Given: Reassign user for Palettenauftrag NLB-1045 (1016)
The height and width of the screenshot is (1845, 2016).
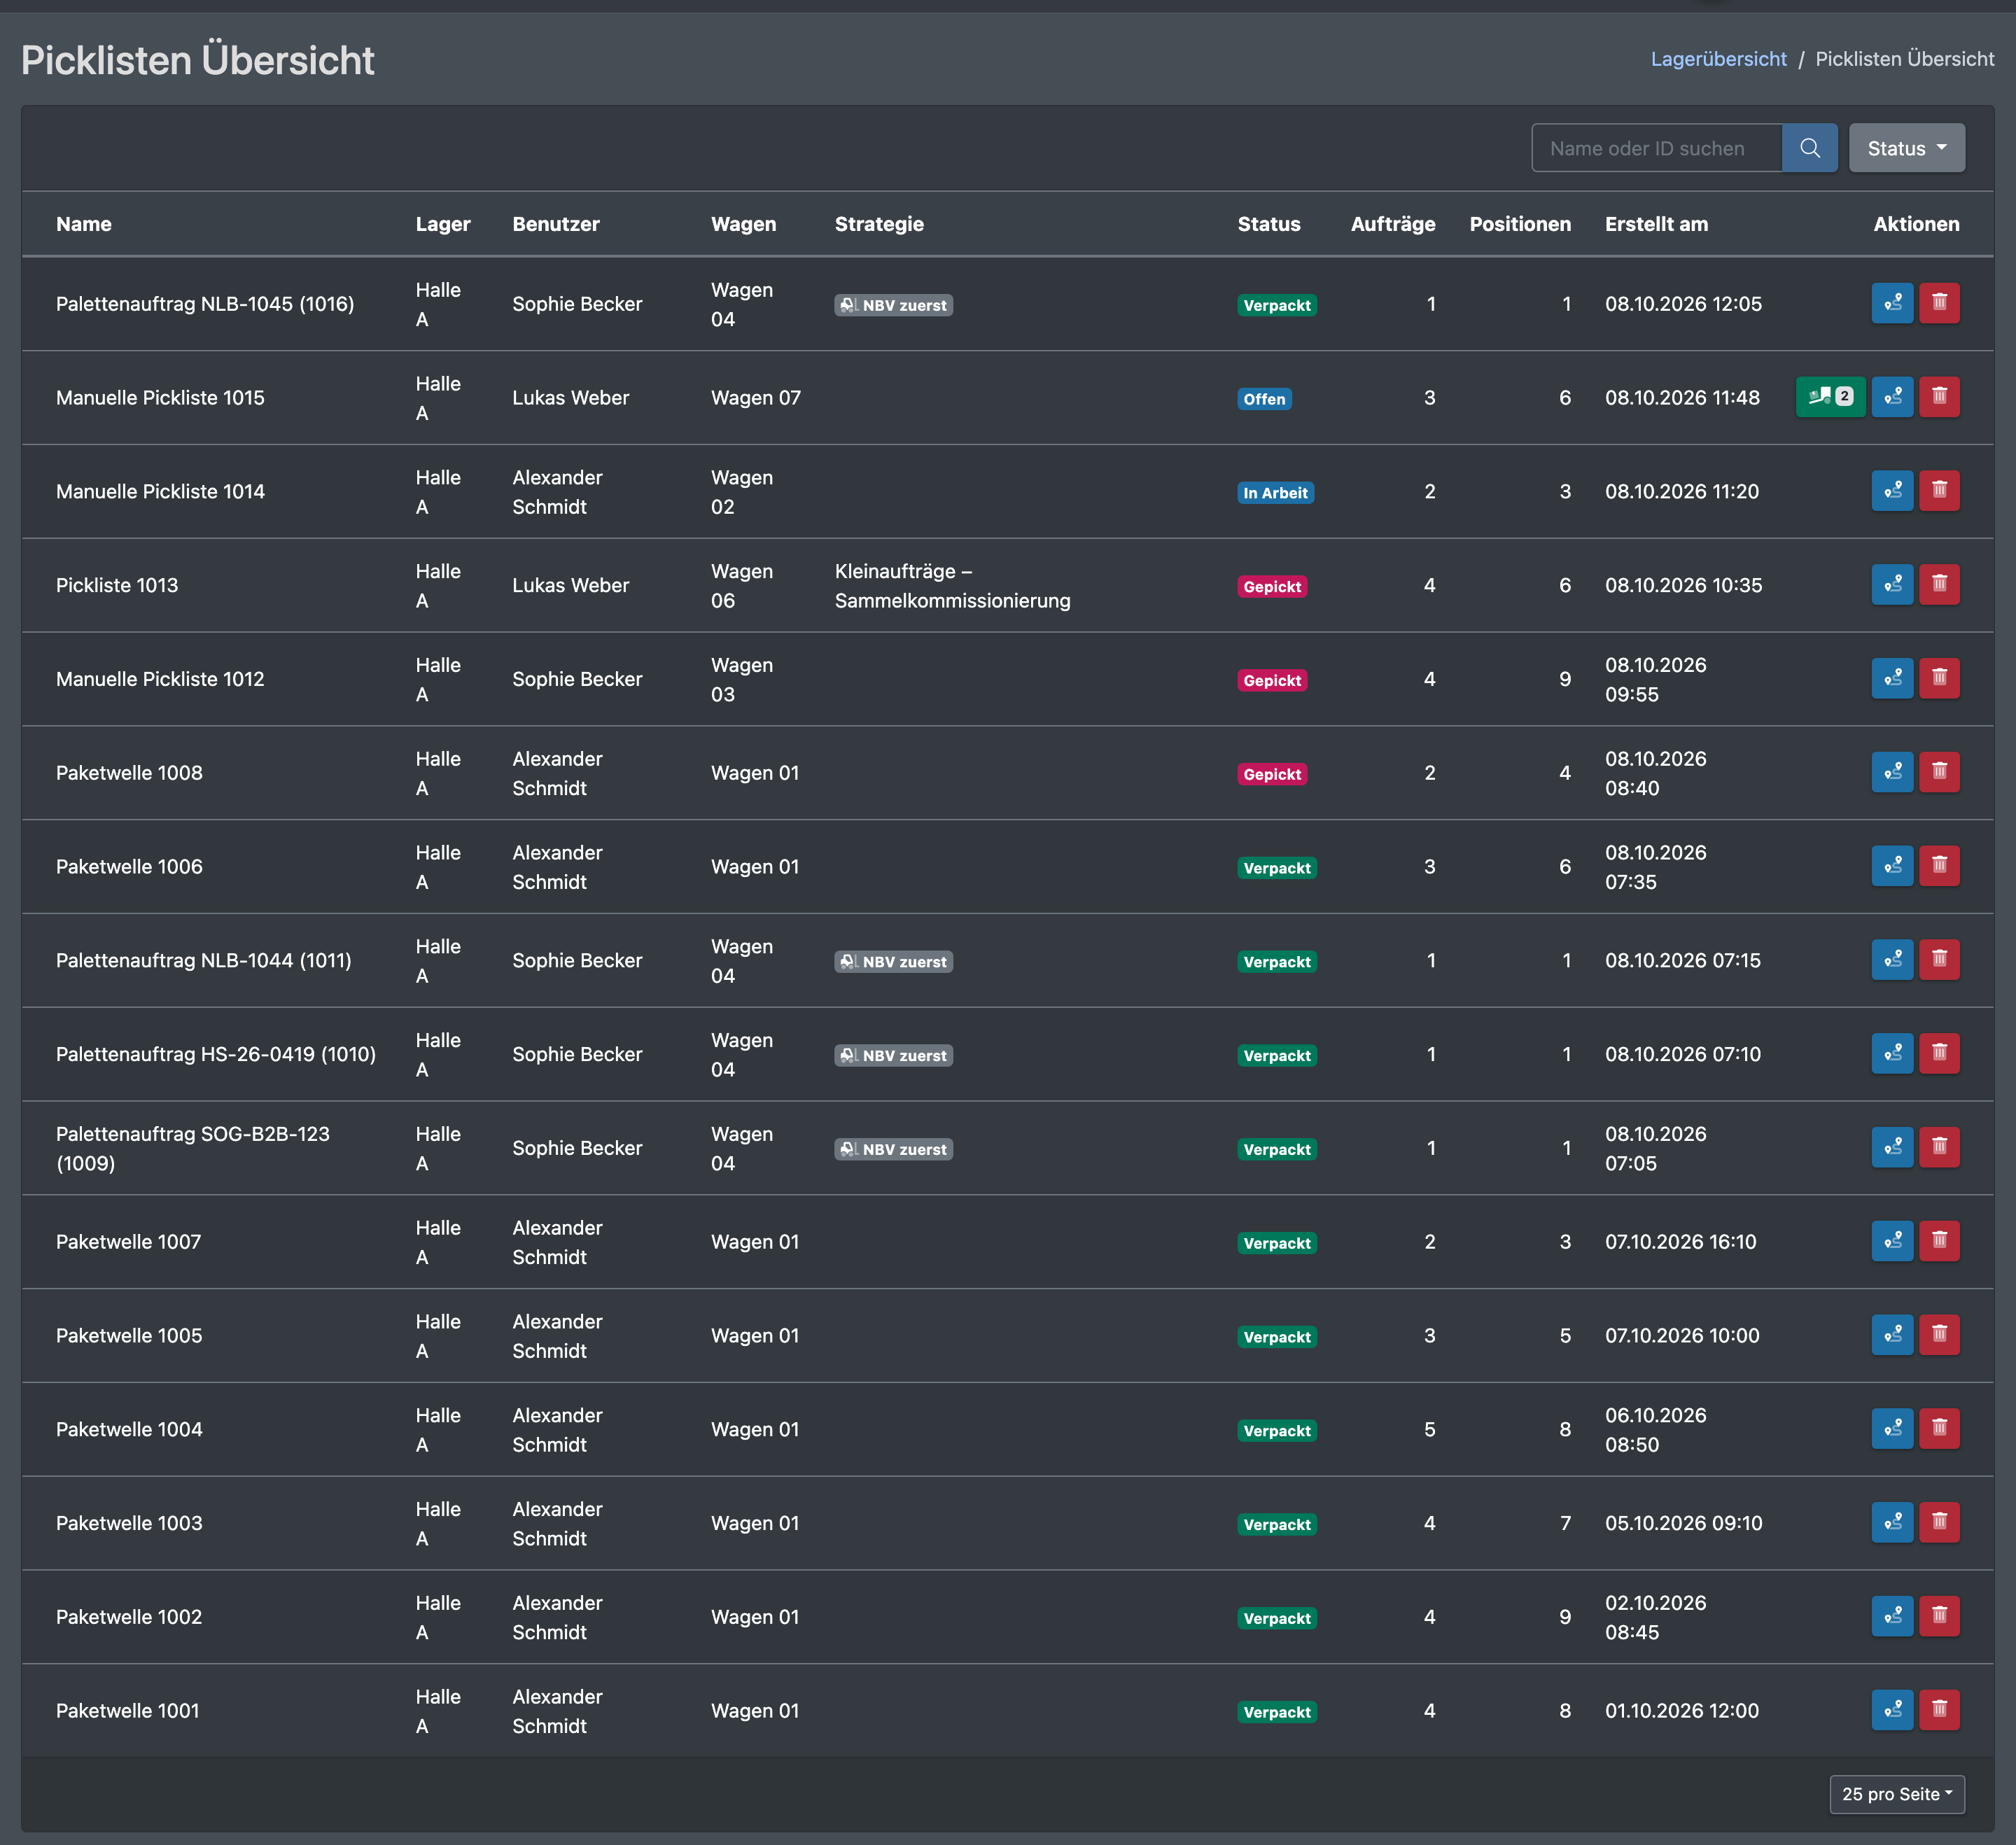Looking at the screenshot, I should (1892, 303).
